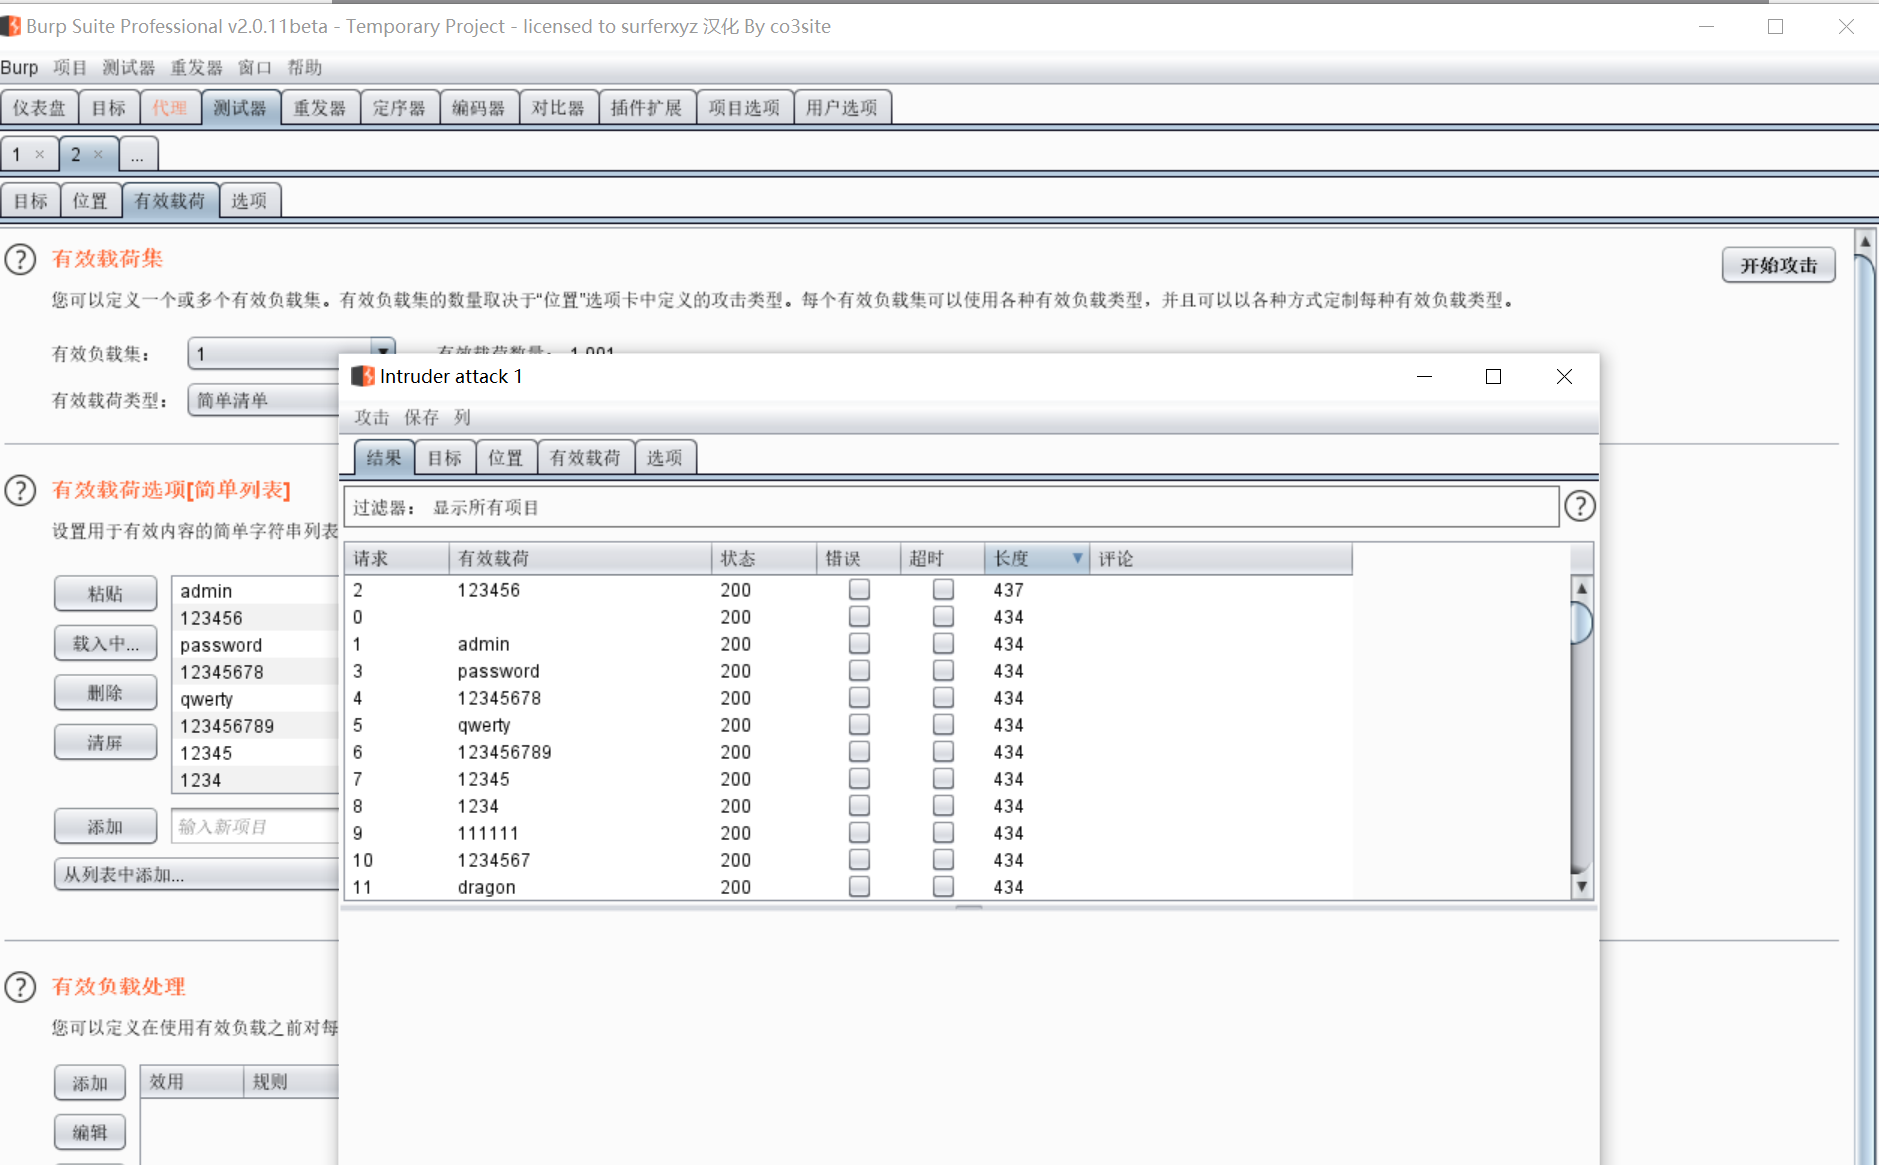This screenshot has height=1165, width=1879.
Task: Click the help icon beside 有效负载处理 heading
Action: (x=21, y=987)
